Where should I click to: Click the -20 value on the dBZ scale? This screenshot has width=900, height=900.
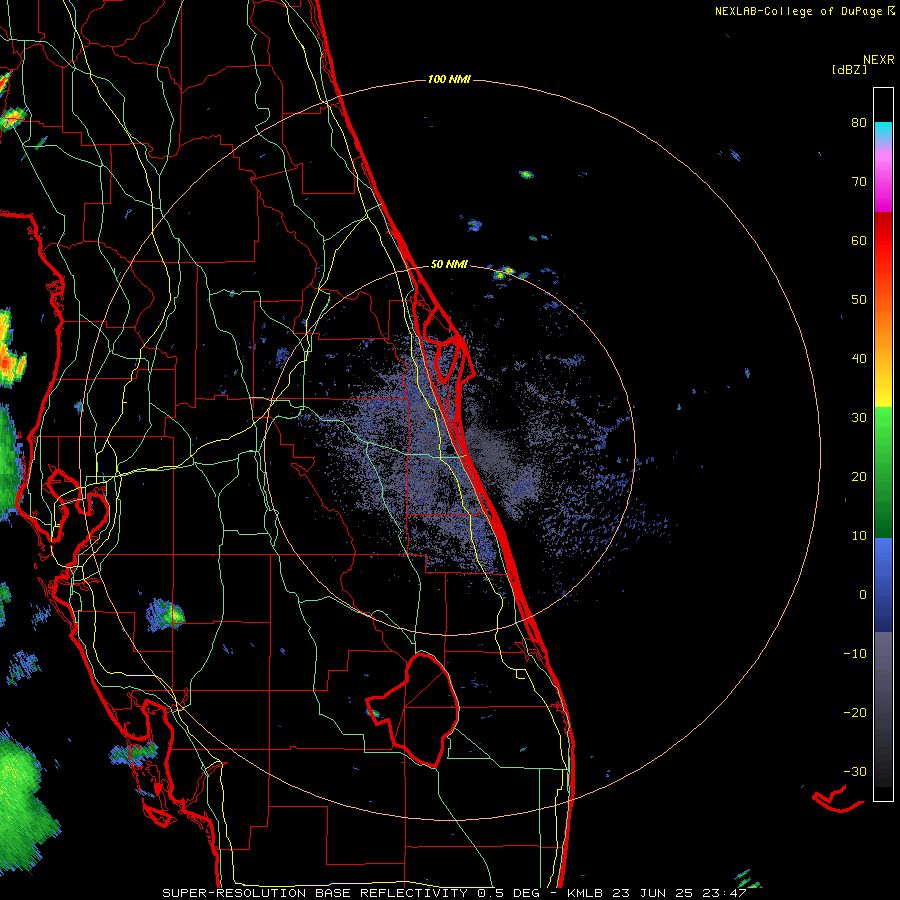pyautogui.click(x=855, y=713)
